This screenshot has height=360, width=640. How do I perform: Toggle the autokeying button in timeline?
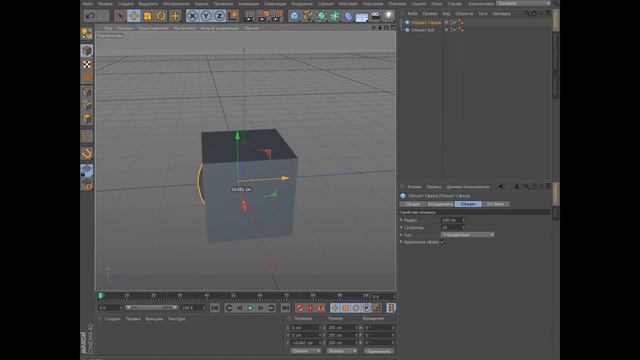(310, 308)
